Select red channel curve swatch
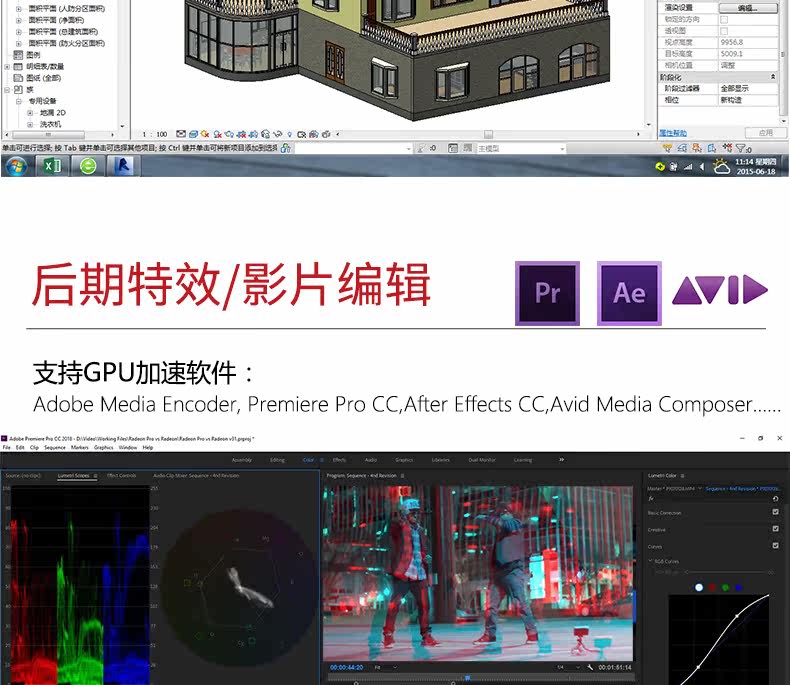Image resolution: width=790 pixels, height=685 pixels. (712, 587)
